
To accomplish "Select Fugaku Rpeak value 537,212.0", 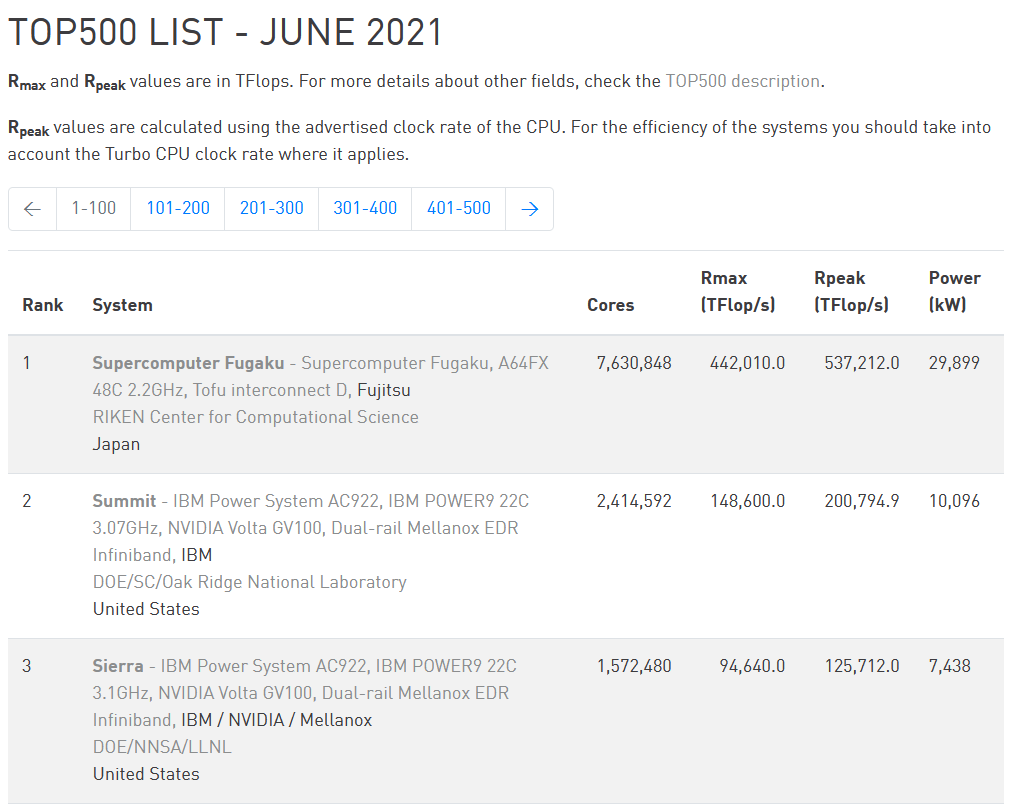I will pos(862,363).
